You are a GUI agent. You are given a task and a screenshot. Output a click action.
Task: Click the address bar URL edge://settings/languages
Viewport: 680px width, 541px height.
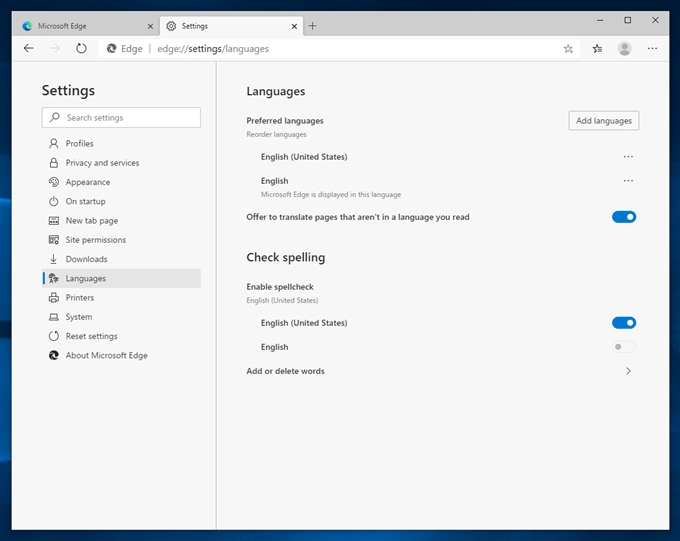pyautogui.click(x=213, y=49)
